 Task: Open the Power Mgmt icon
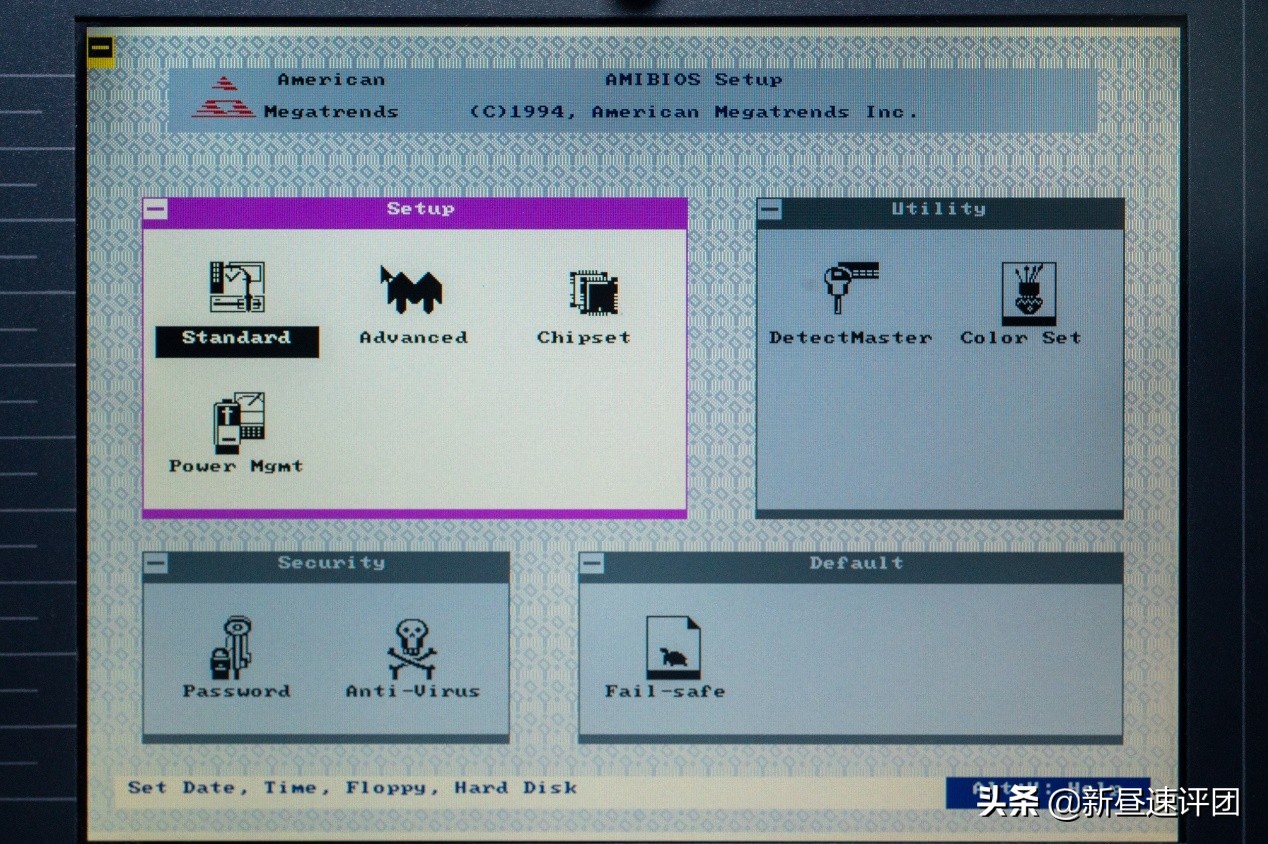pos(238,422)
